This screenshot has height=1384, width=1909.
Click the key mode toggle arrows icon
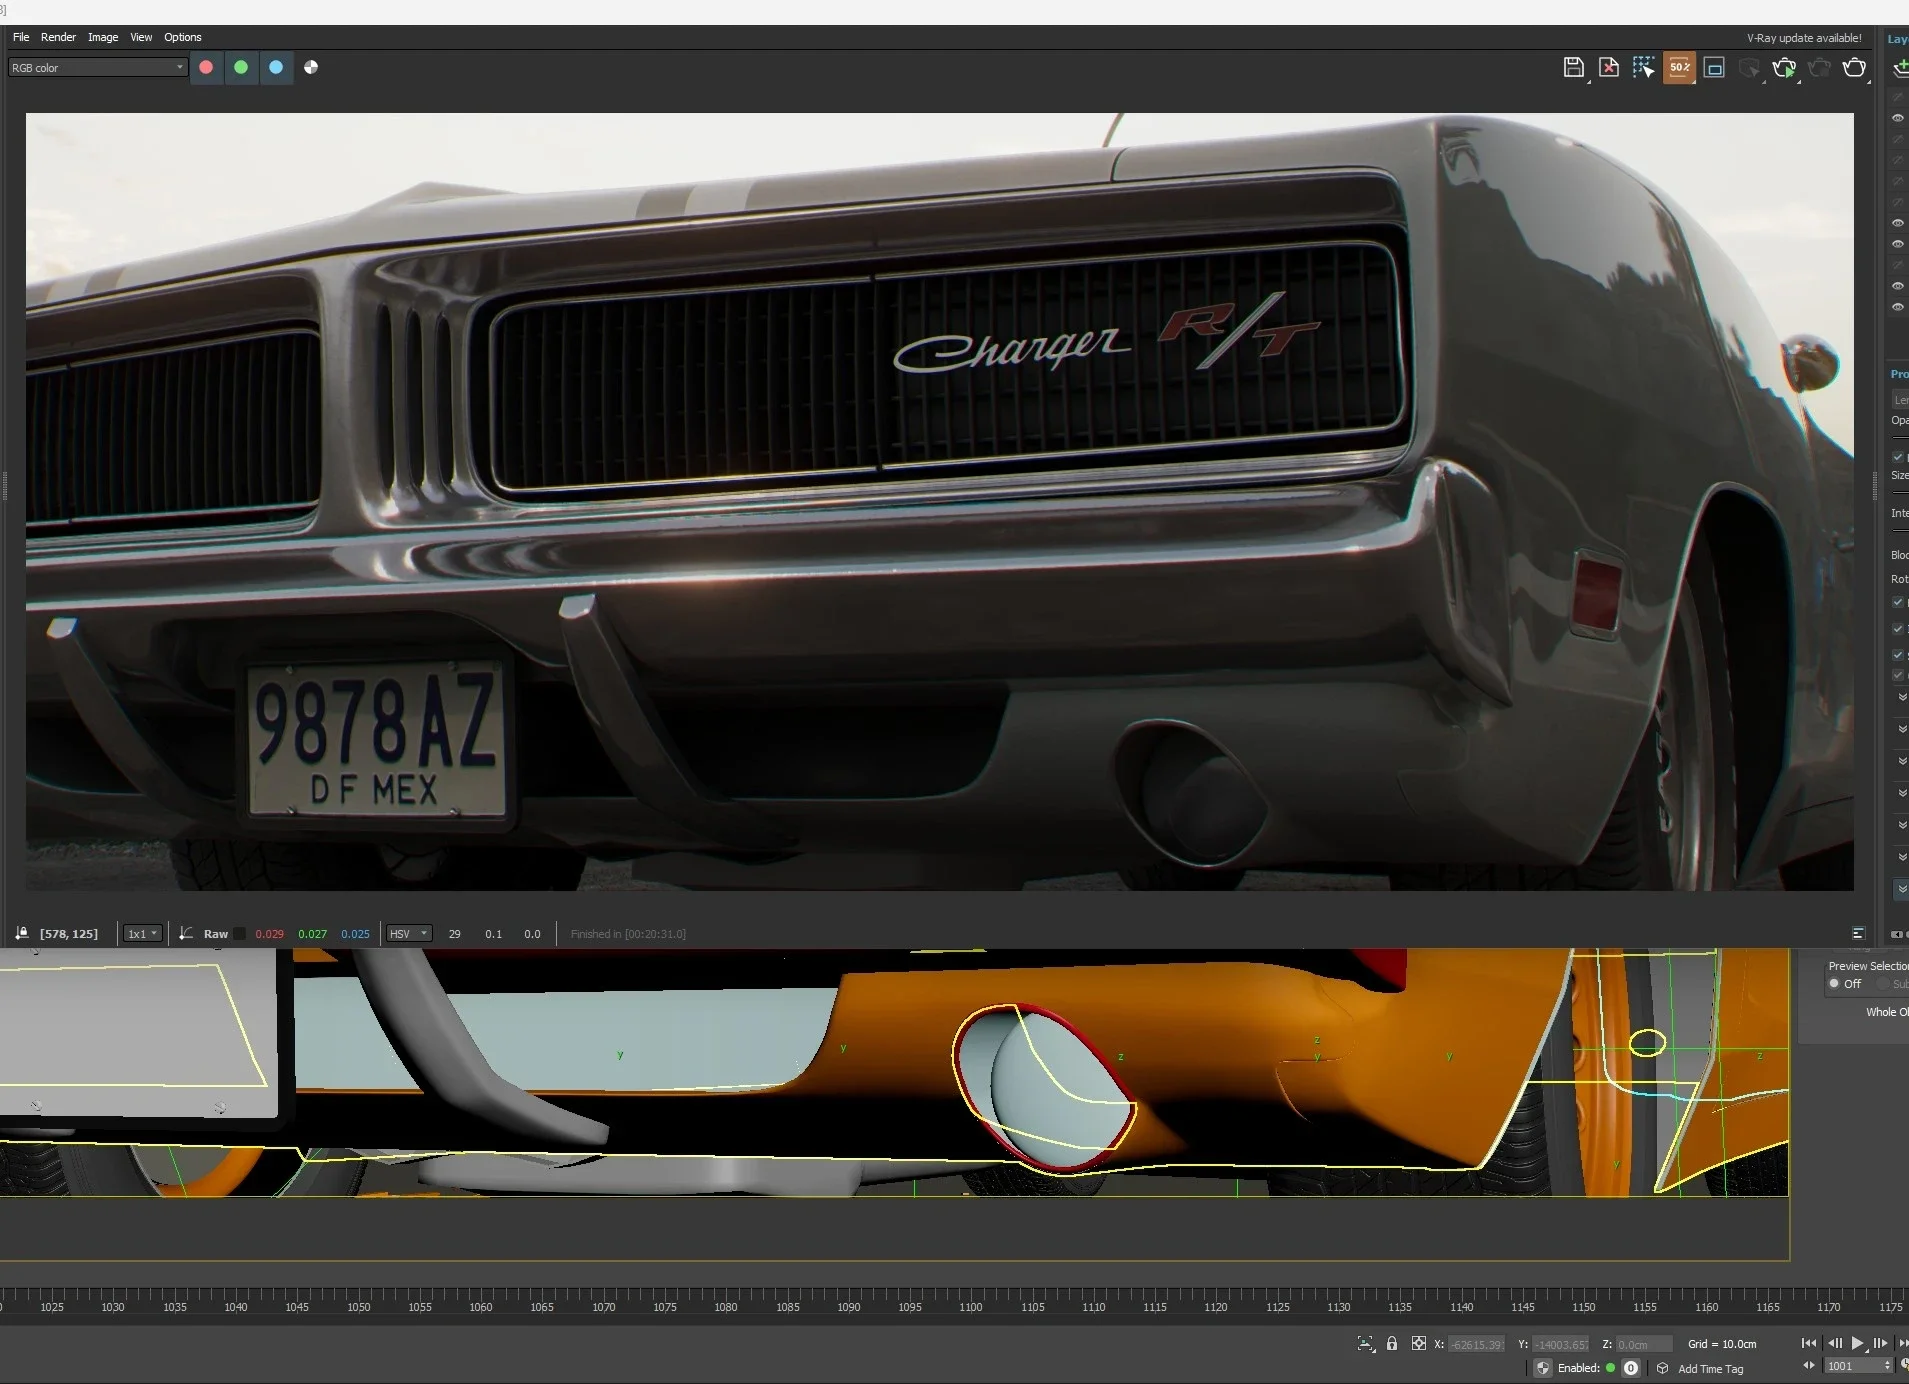[1809, 1366]
